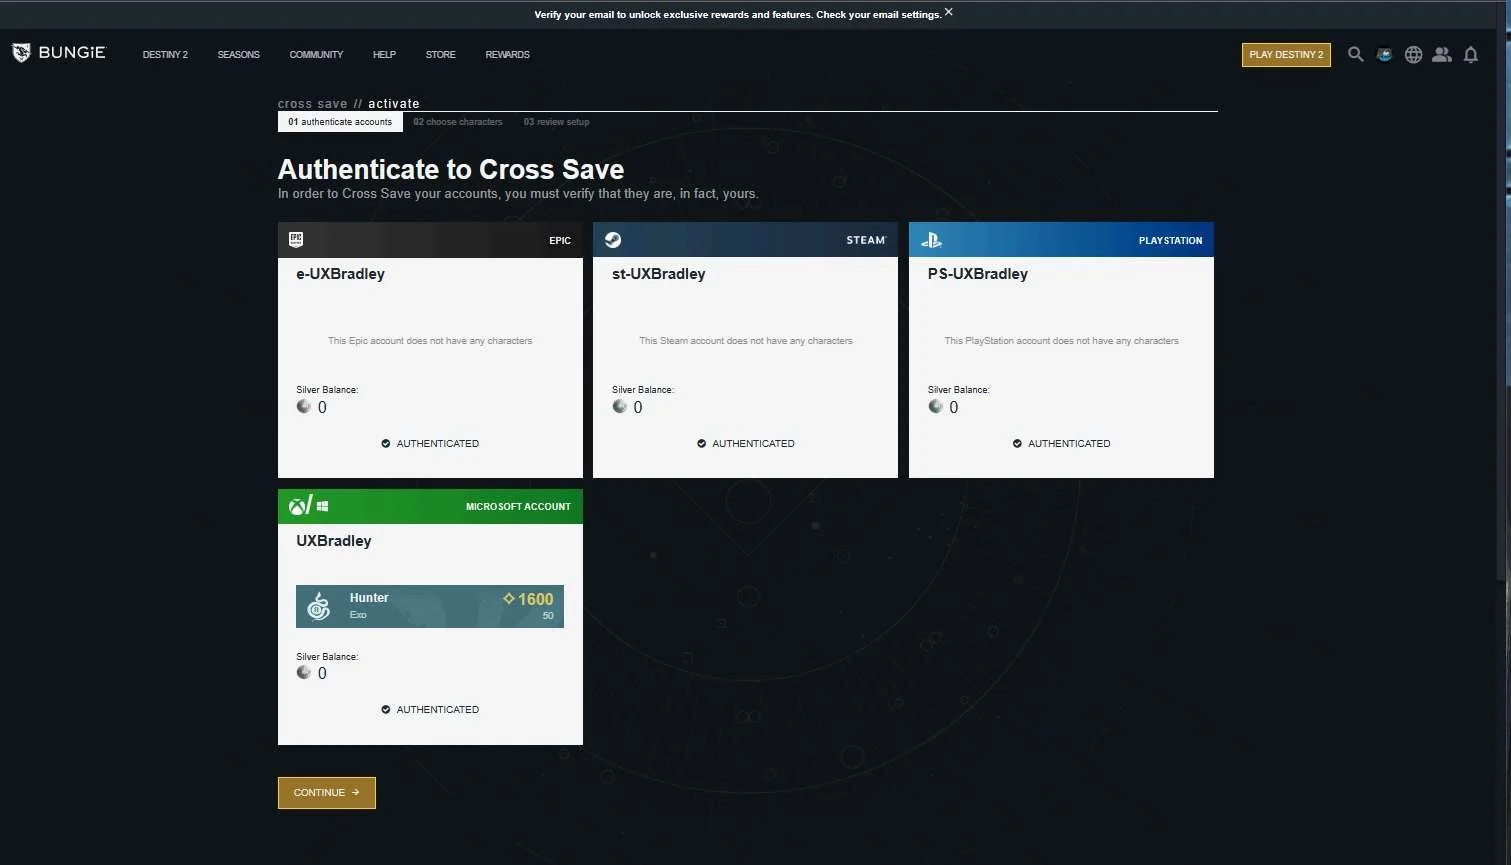
Task: Click the e-UXBradley account name
Action: point(340,274)
